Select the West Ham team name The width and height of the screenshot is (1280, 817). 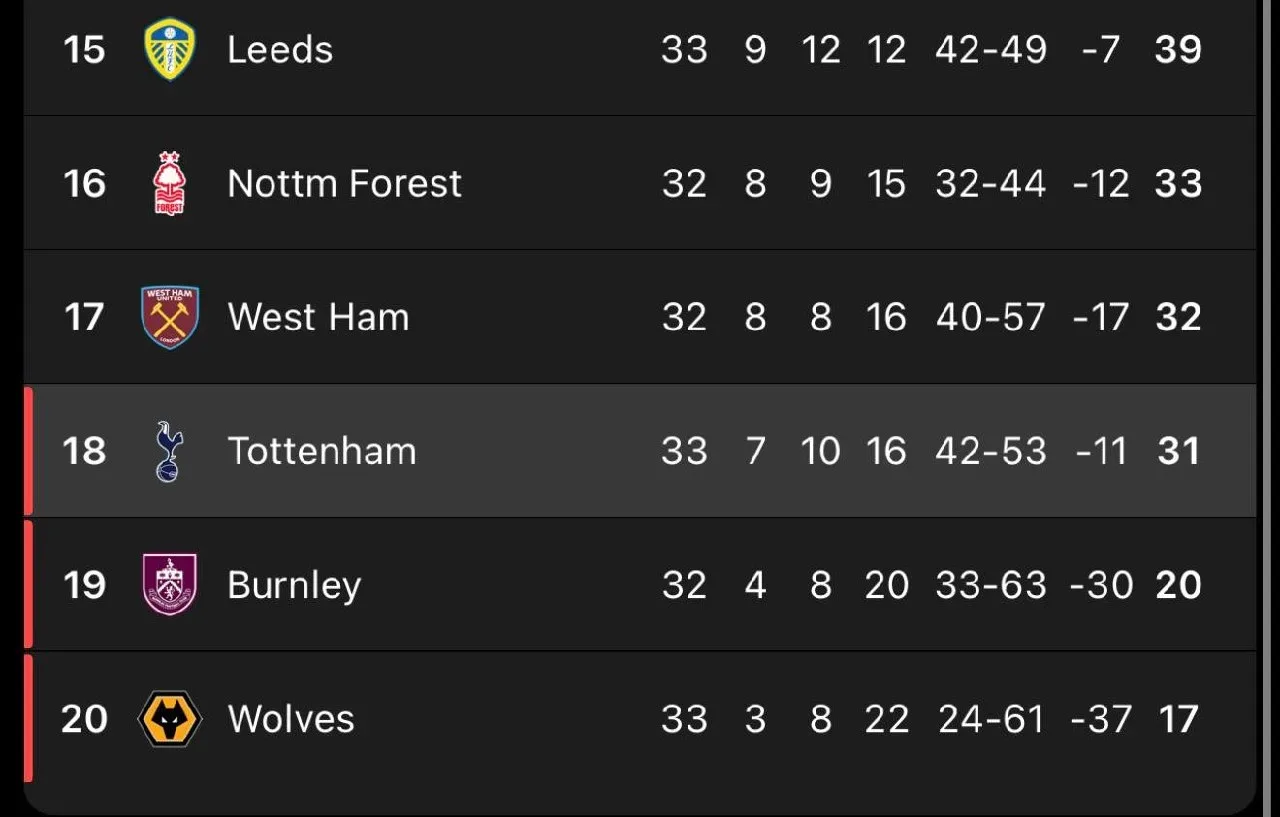click(318, 317)
